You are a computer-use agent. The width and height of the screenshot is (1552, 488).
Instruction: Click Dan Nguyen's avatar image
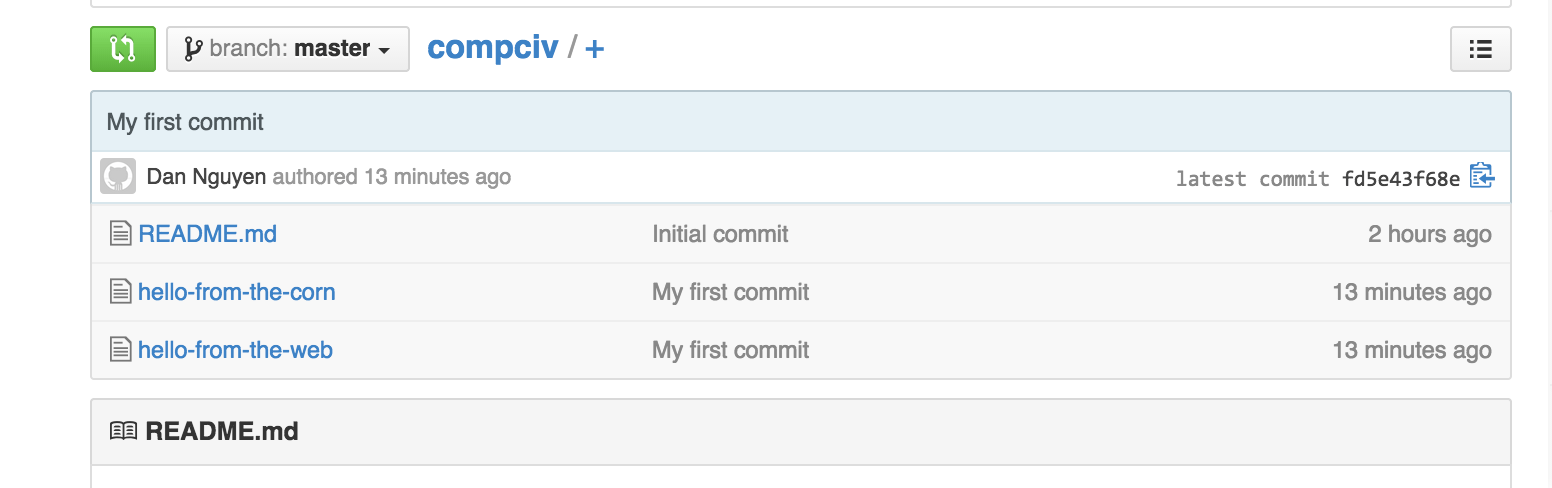point(118,177)
